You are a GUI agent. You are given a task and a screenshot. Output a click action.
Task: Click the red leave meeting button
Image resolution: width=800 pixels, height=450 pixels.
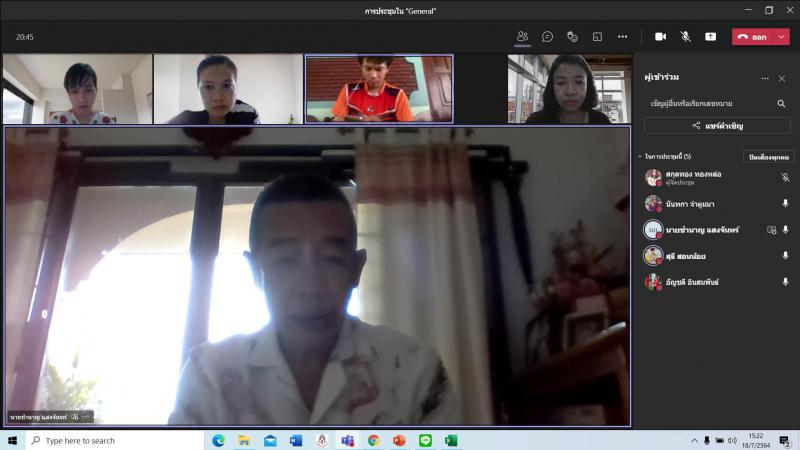754,37
